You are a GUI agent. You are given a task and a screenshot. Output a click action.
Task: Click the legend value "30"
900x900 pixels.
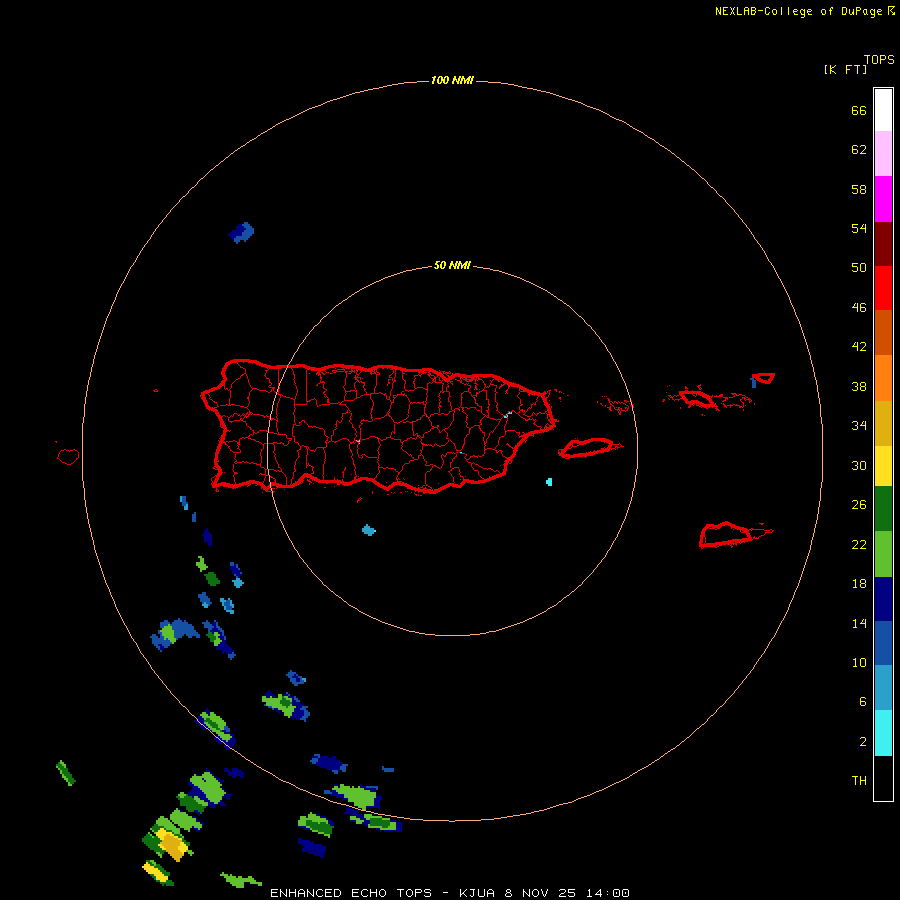(x=859, y=465)
